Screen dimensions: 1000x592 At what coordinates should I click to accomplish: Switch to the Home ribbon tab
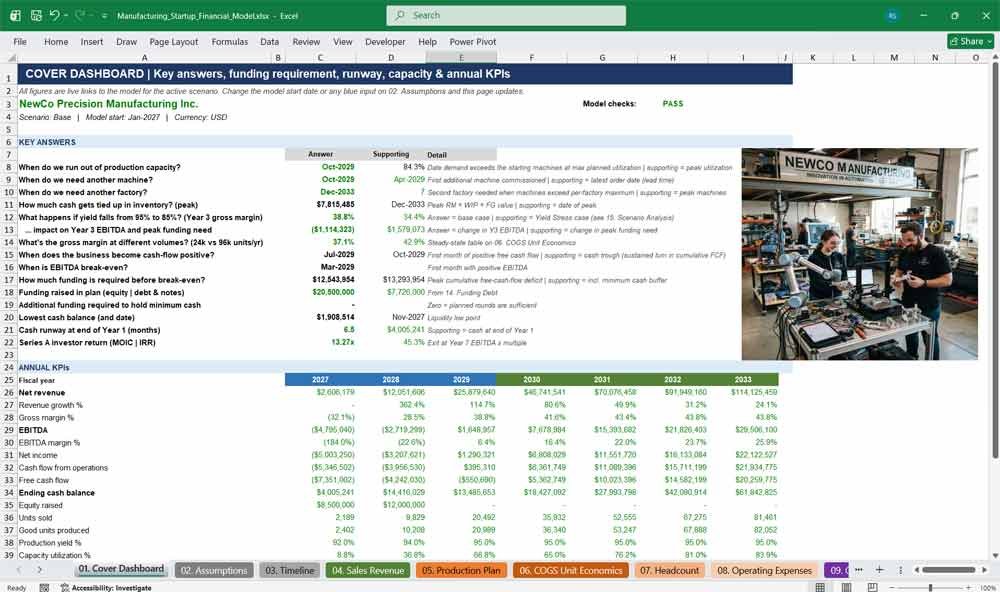[x=56, y=41]
